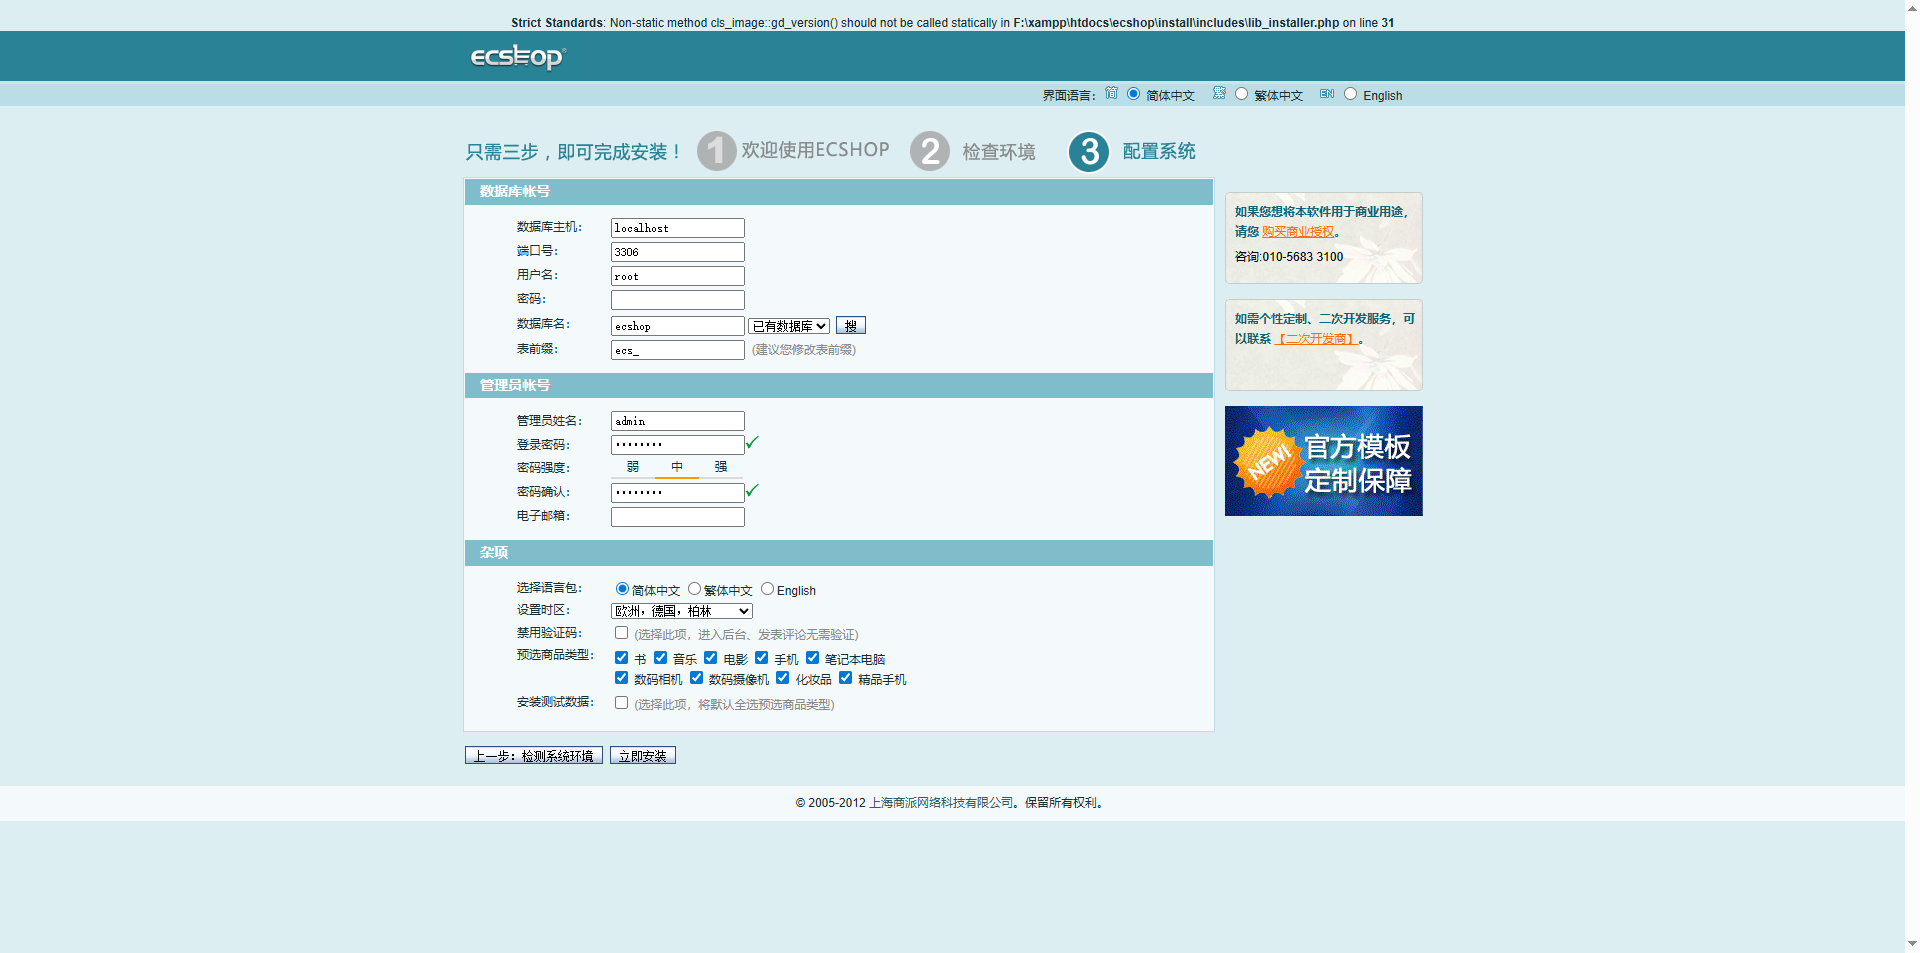This screenshot has width=1920, height=953.
Task: Select 繁体中文 interface language radio in top bar
Action: pyautogui.click(x=1241, y=94)
